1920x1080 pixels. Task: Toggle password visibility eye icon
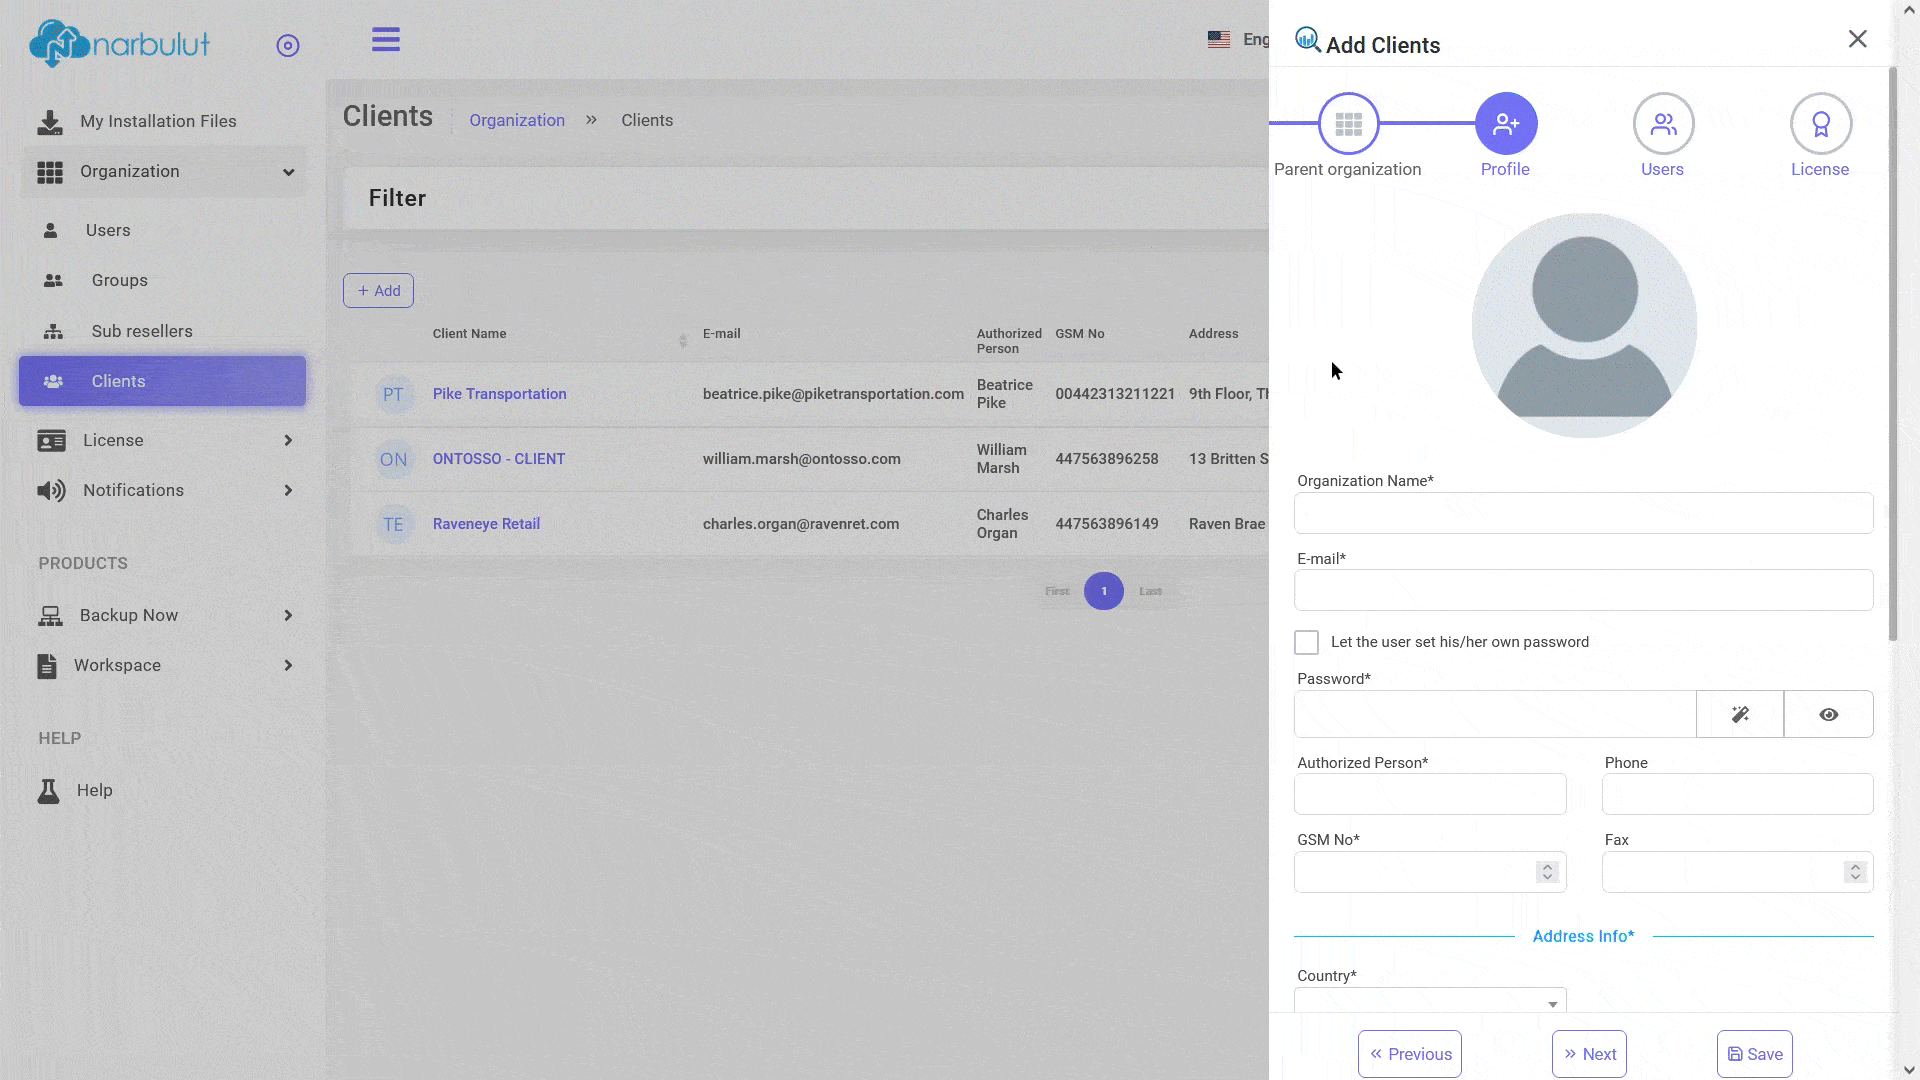1829,715
